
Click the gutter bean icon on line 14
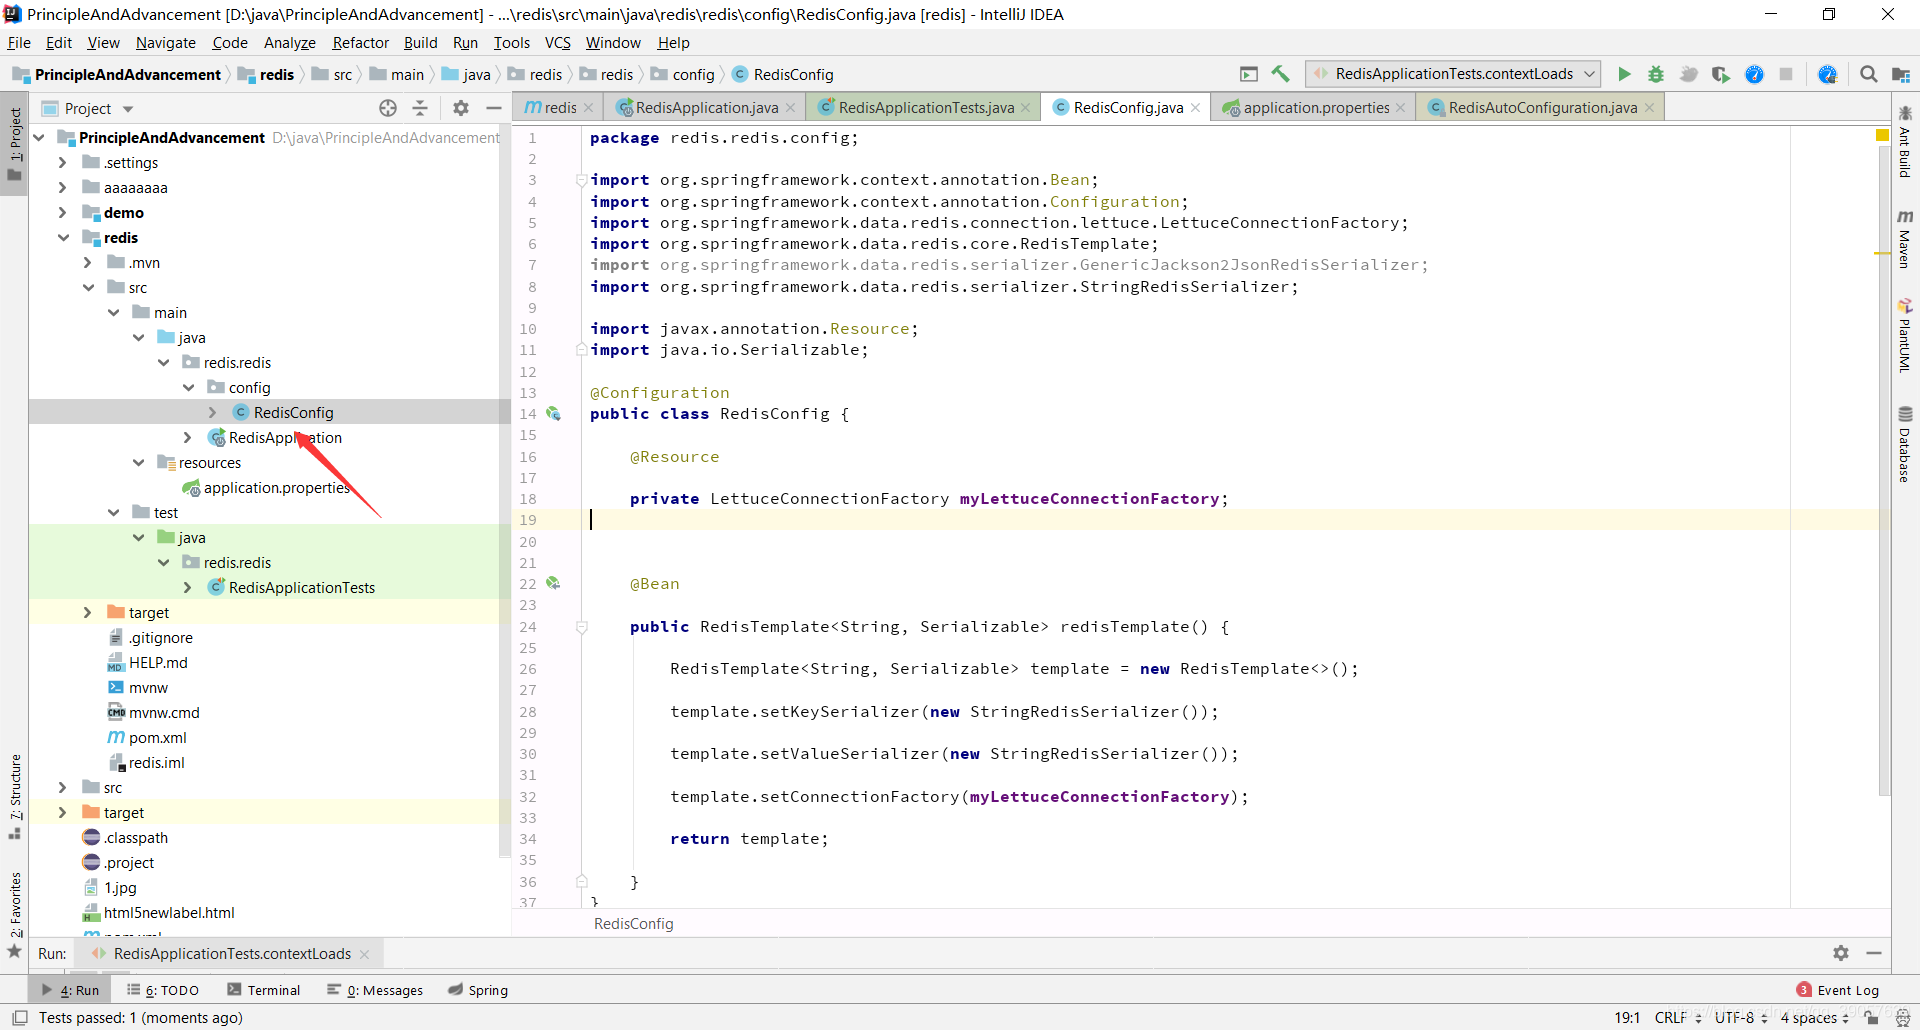pyautogui.click(x=553, y=414)
